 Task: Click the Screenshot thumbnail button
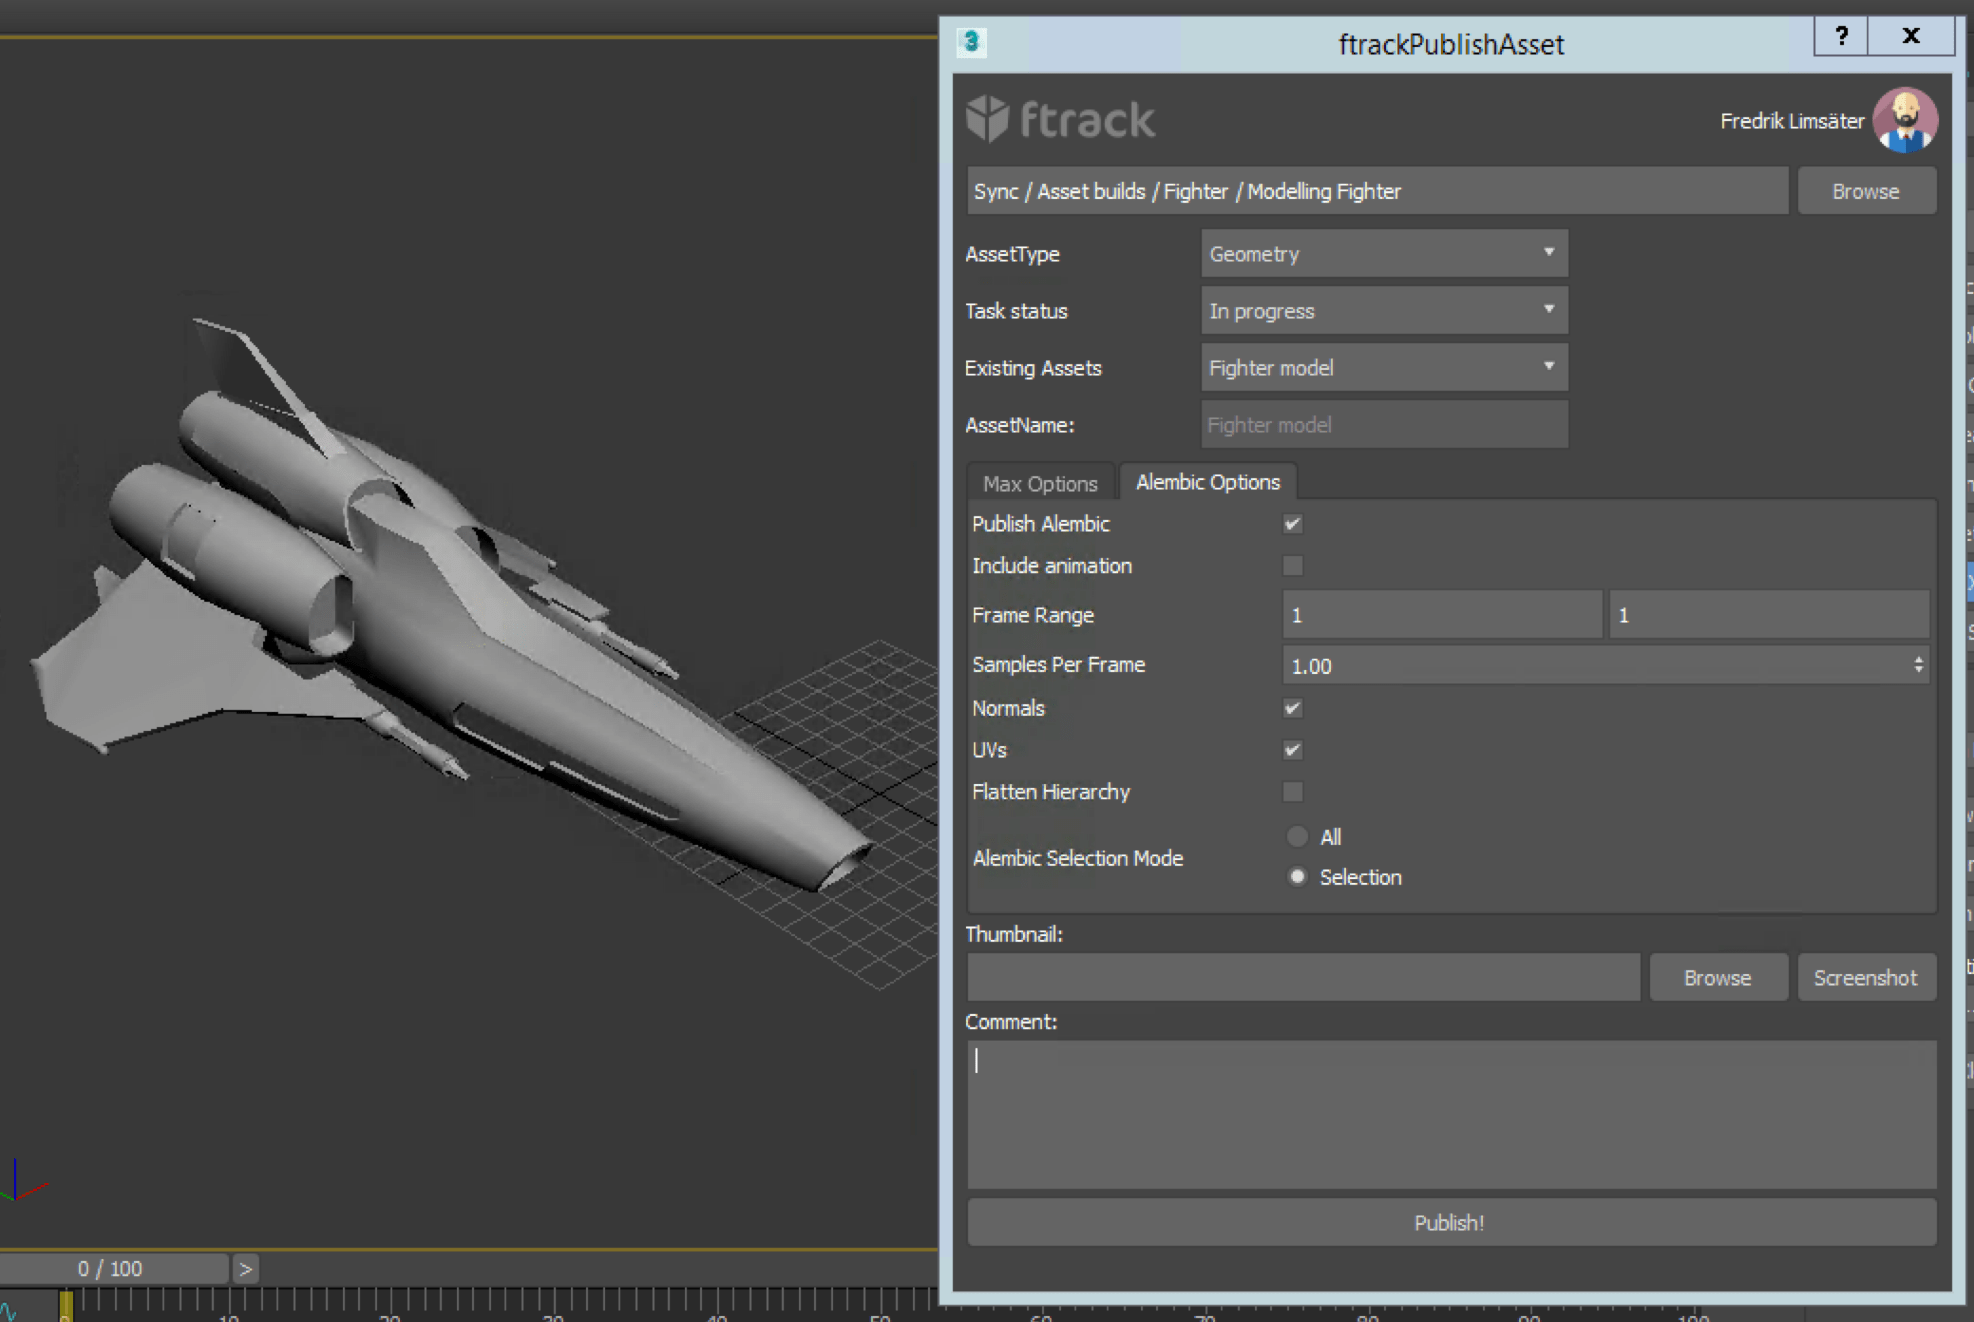(x=1865, y=978)
